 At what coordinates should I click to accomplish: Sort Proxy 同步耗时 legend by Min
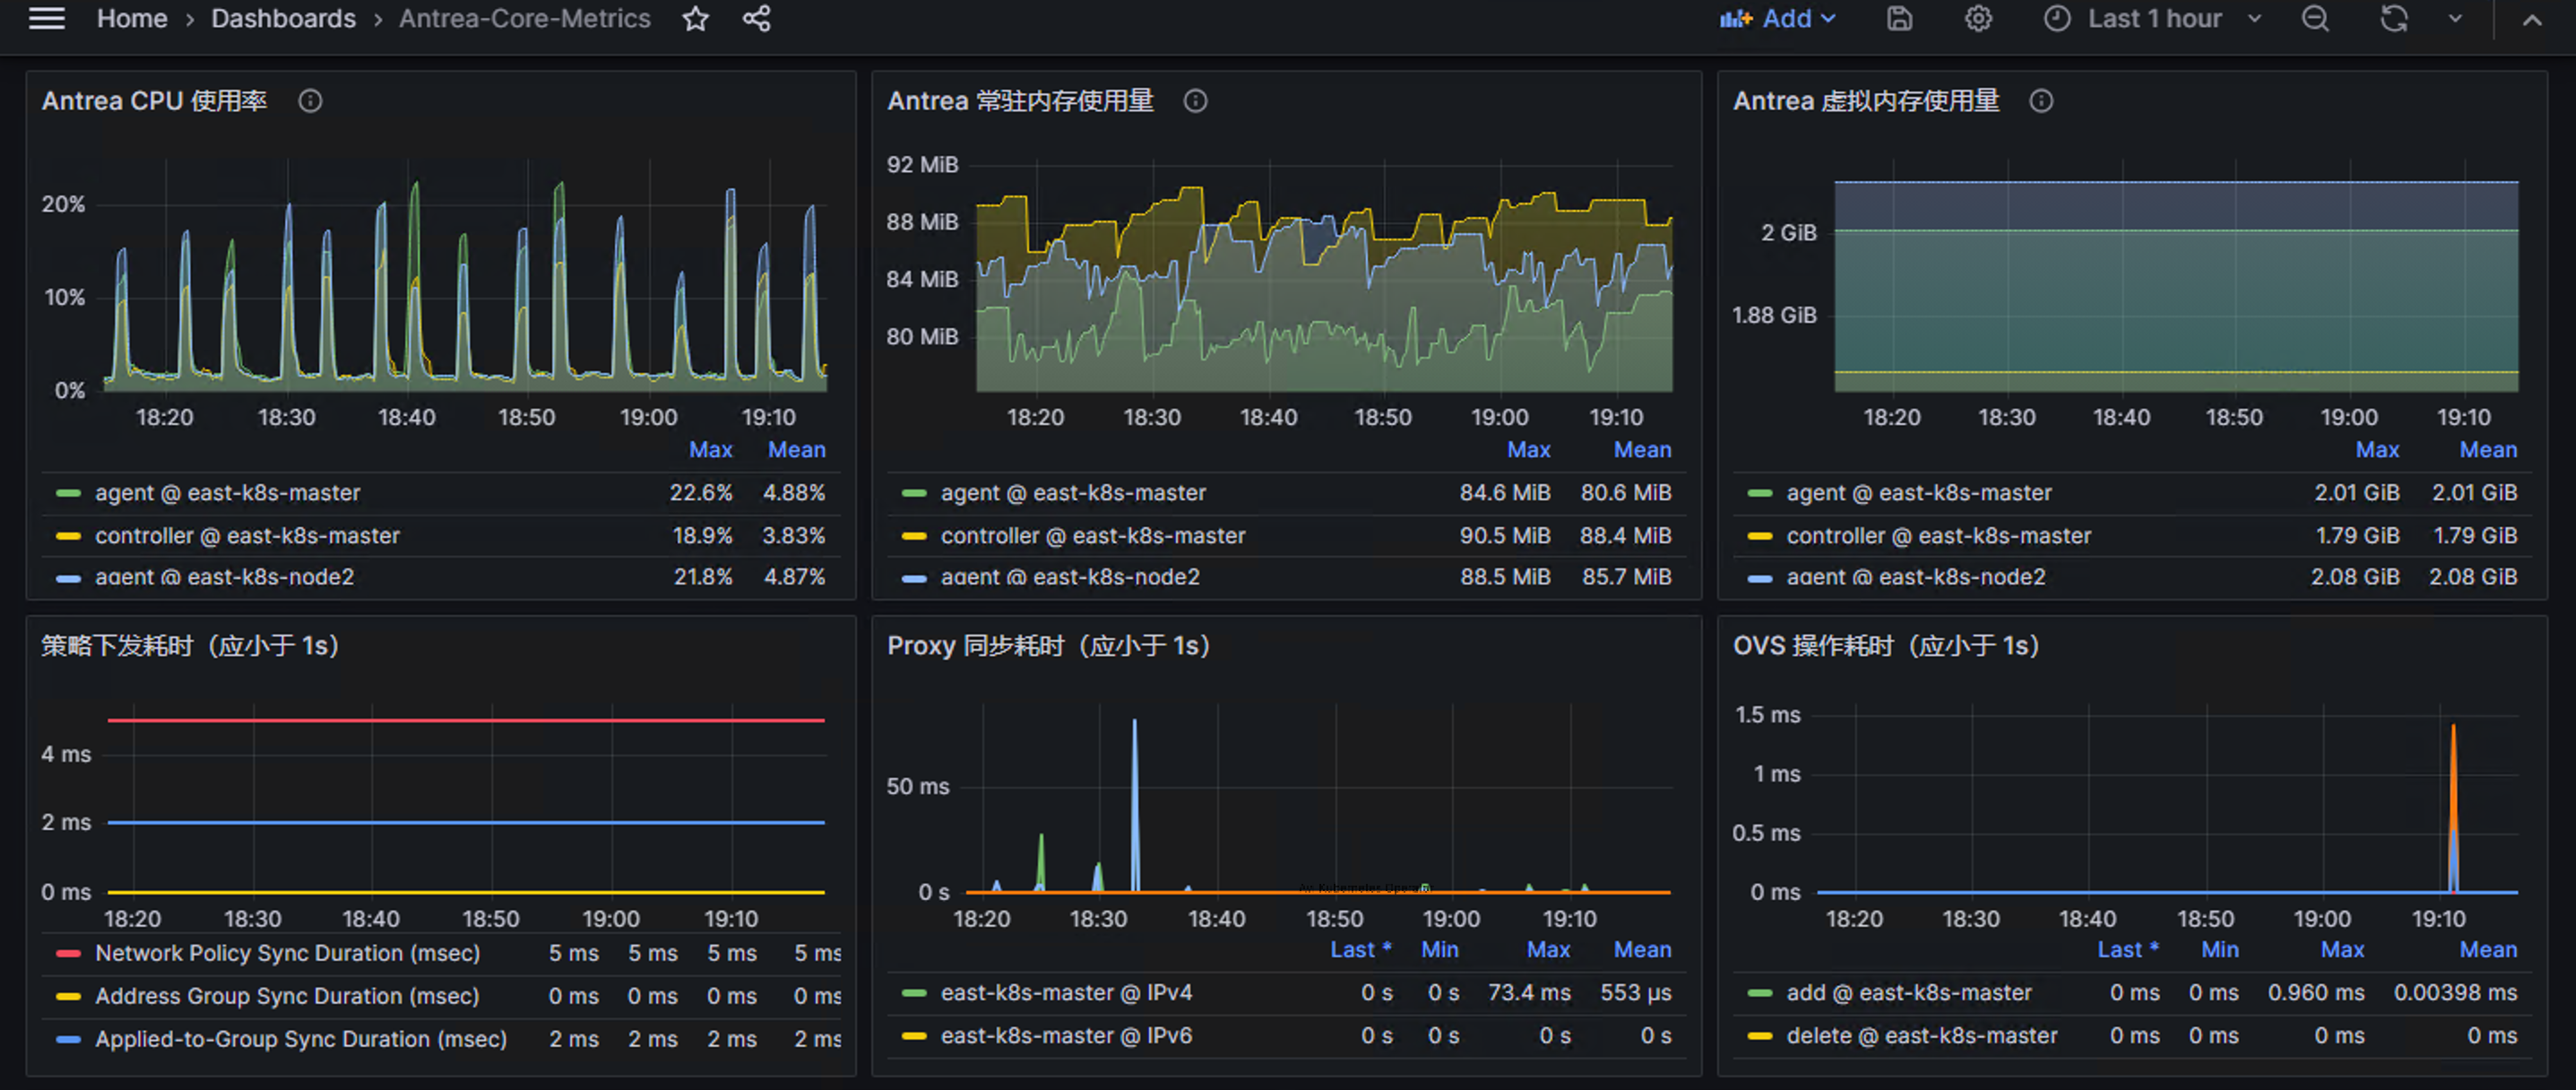pyautogui.click(x=1440, y=950)
